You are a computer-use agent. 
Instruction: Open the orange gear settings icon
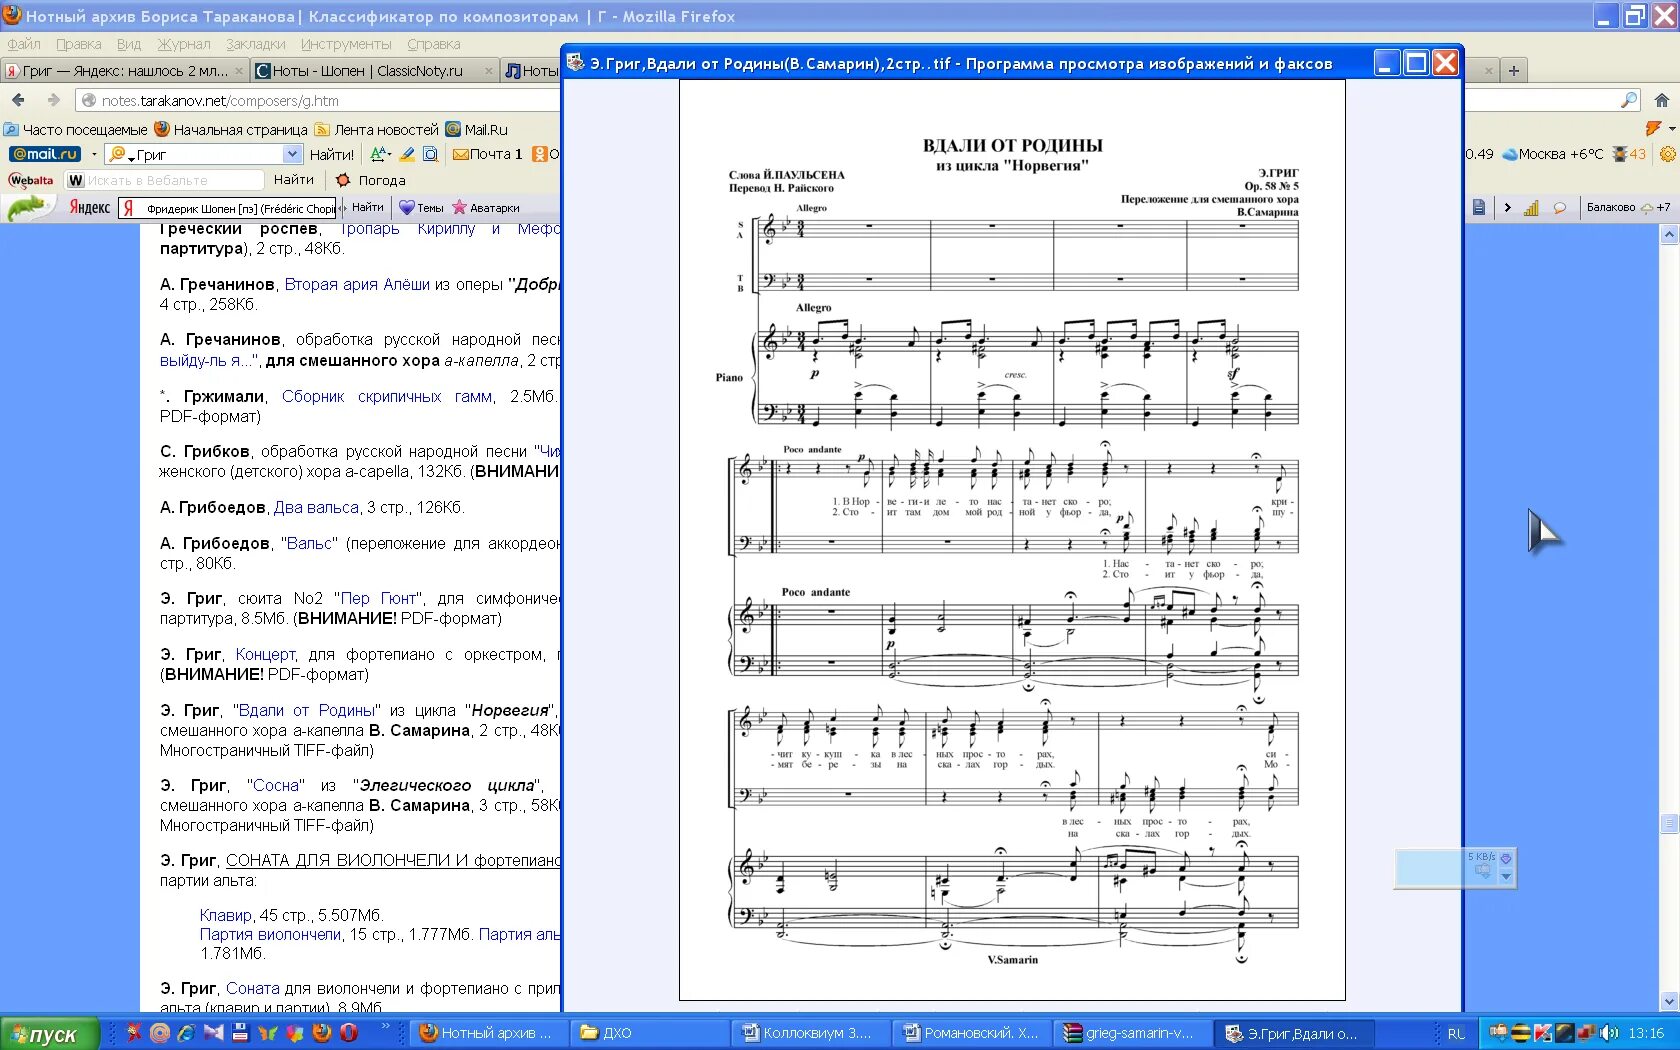click(1668, 154)
